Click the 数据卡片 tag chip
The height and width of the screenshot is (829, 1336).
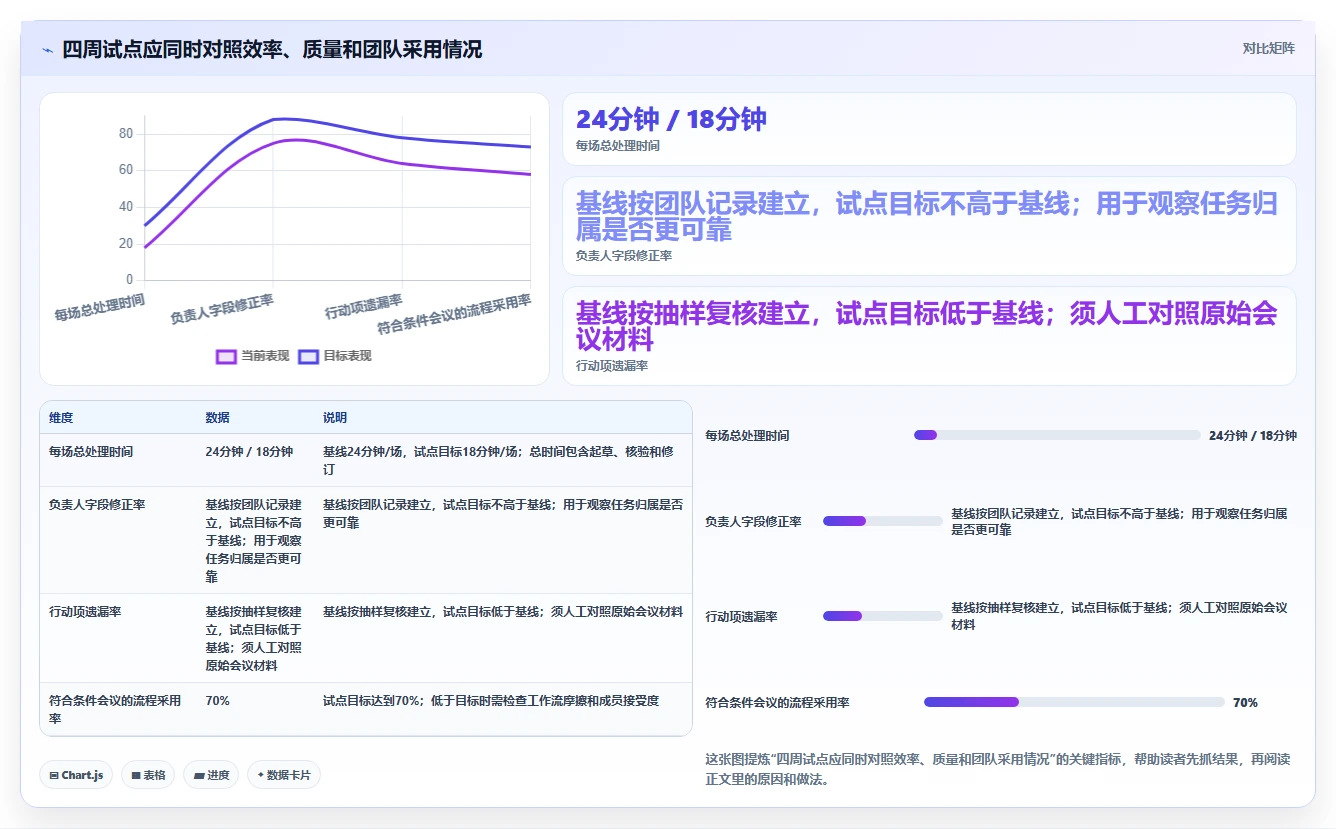coord(284,775)
